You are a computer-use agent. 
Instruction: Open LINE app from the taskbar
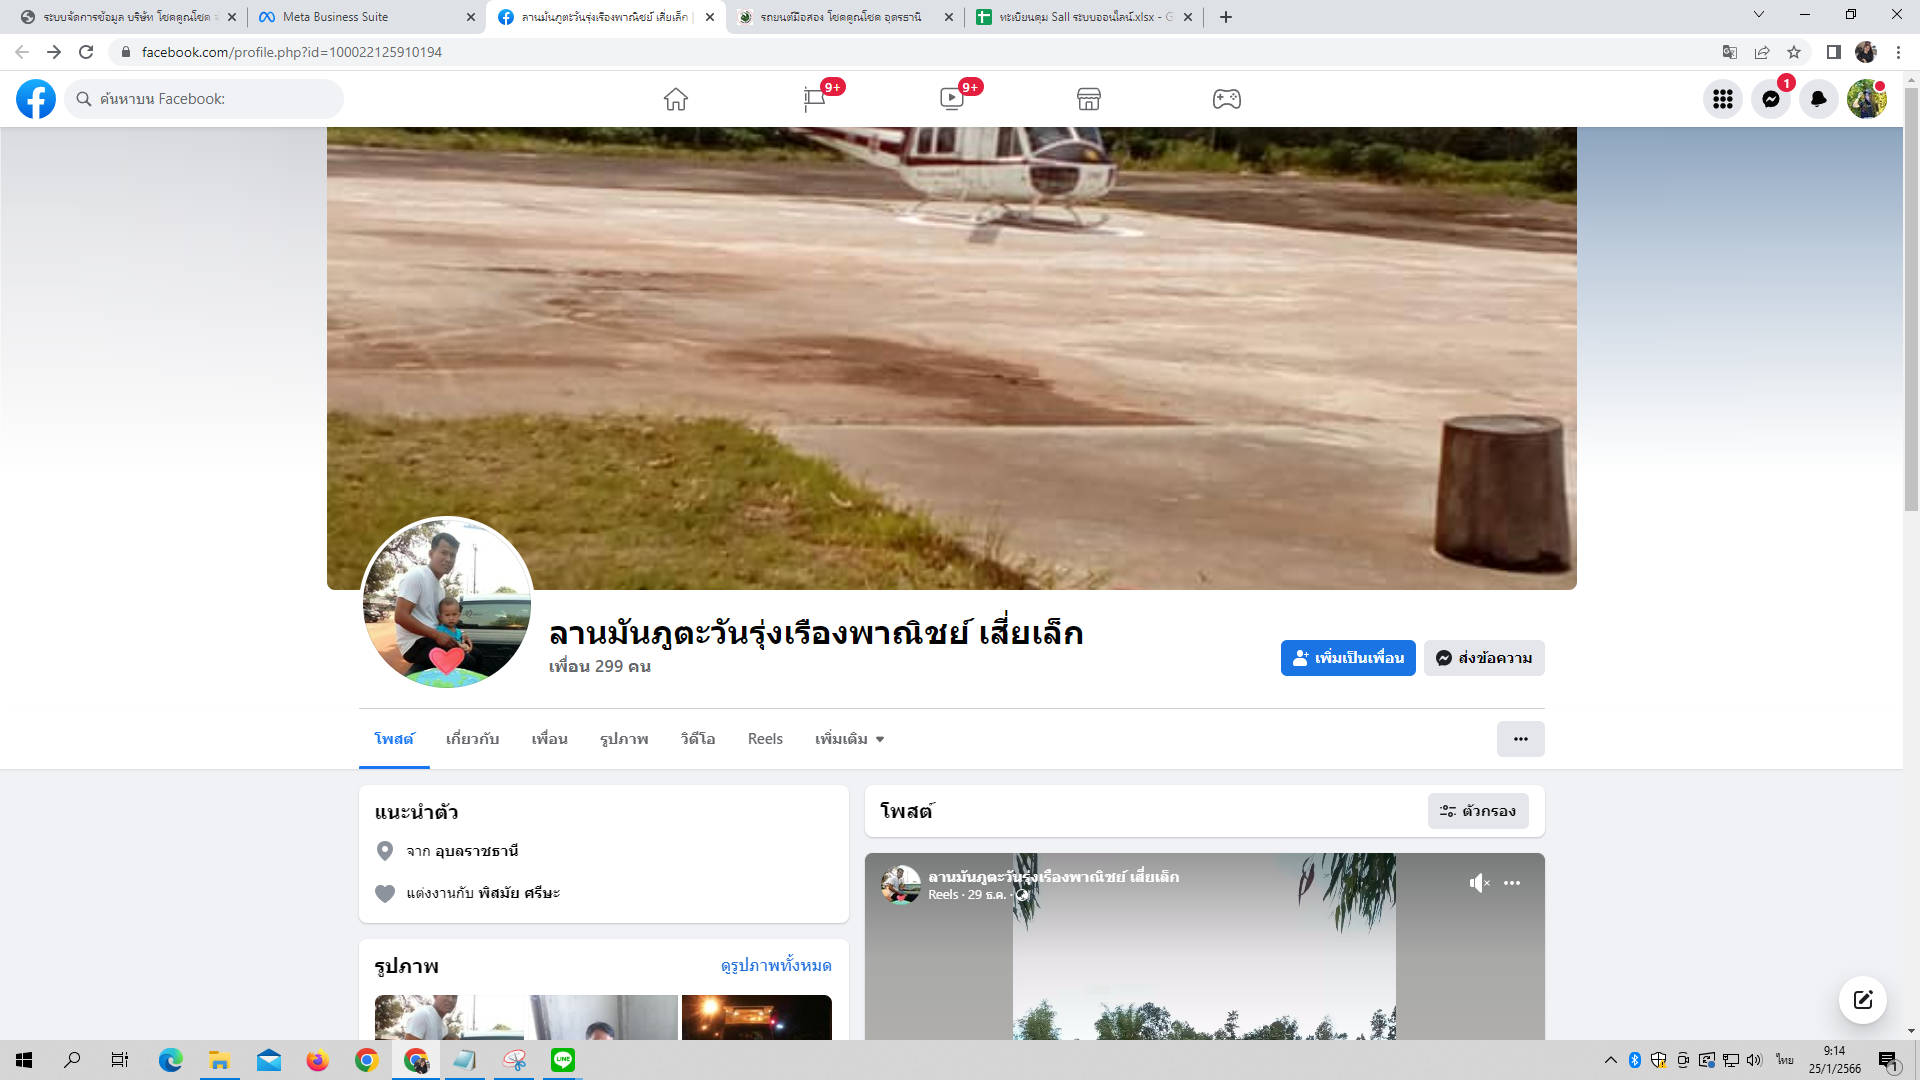coord(563,1060)
